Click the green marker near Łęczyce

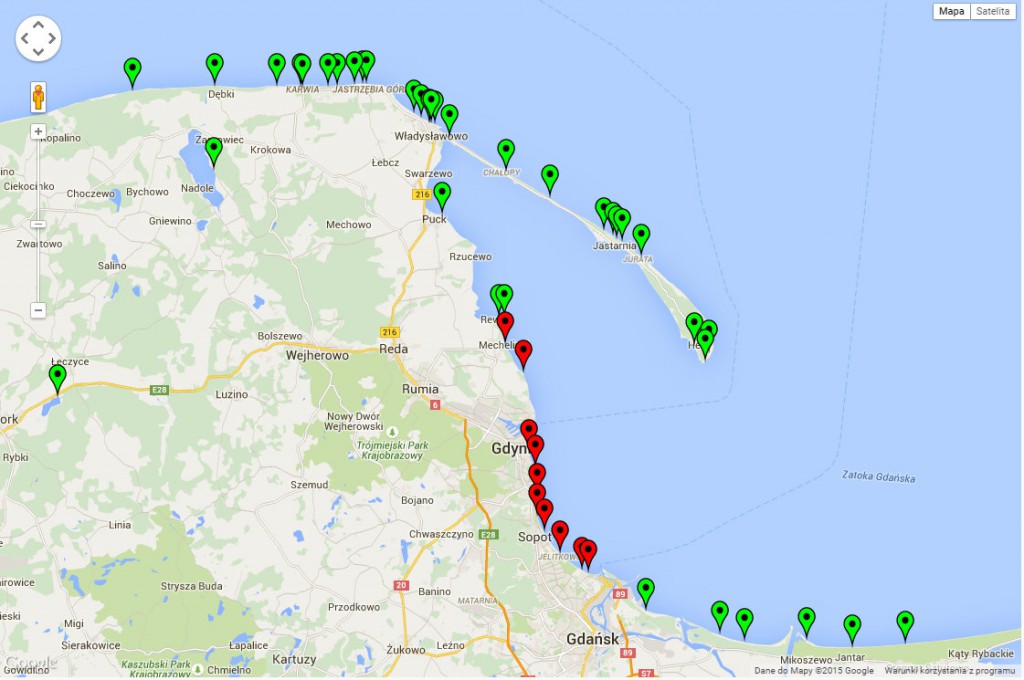(x=58, y=376)
